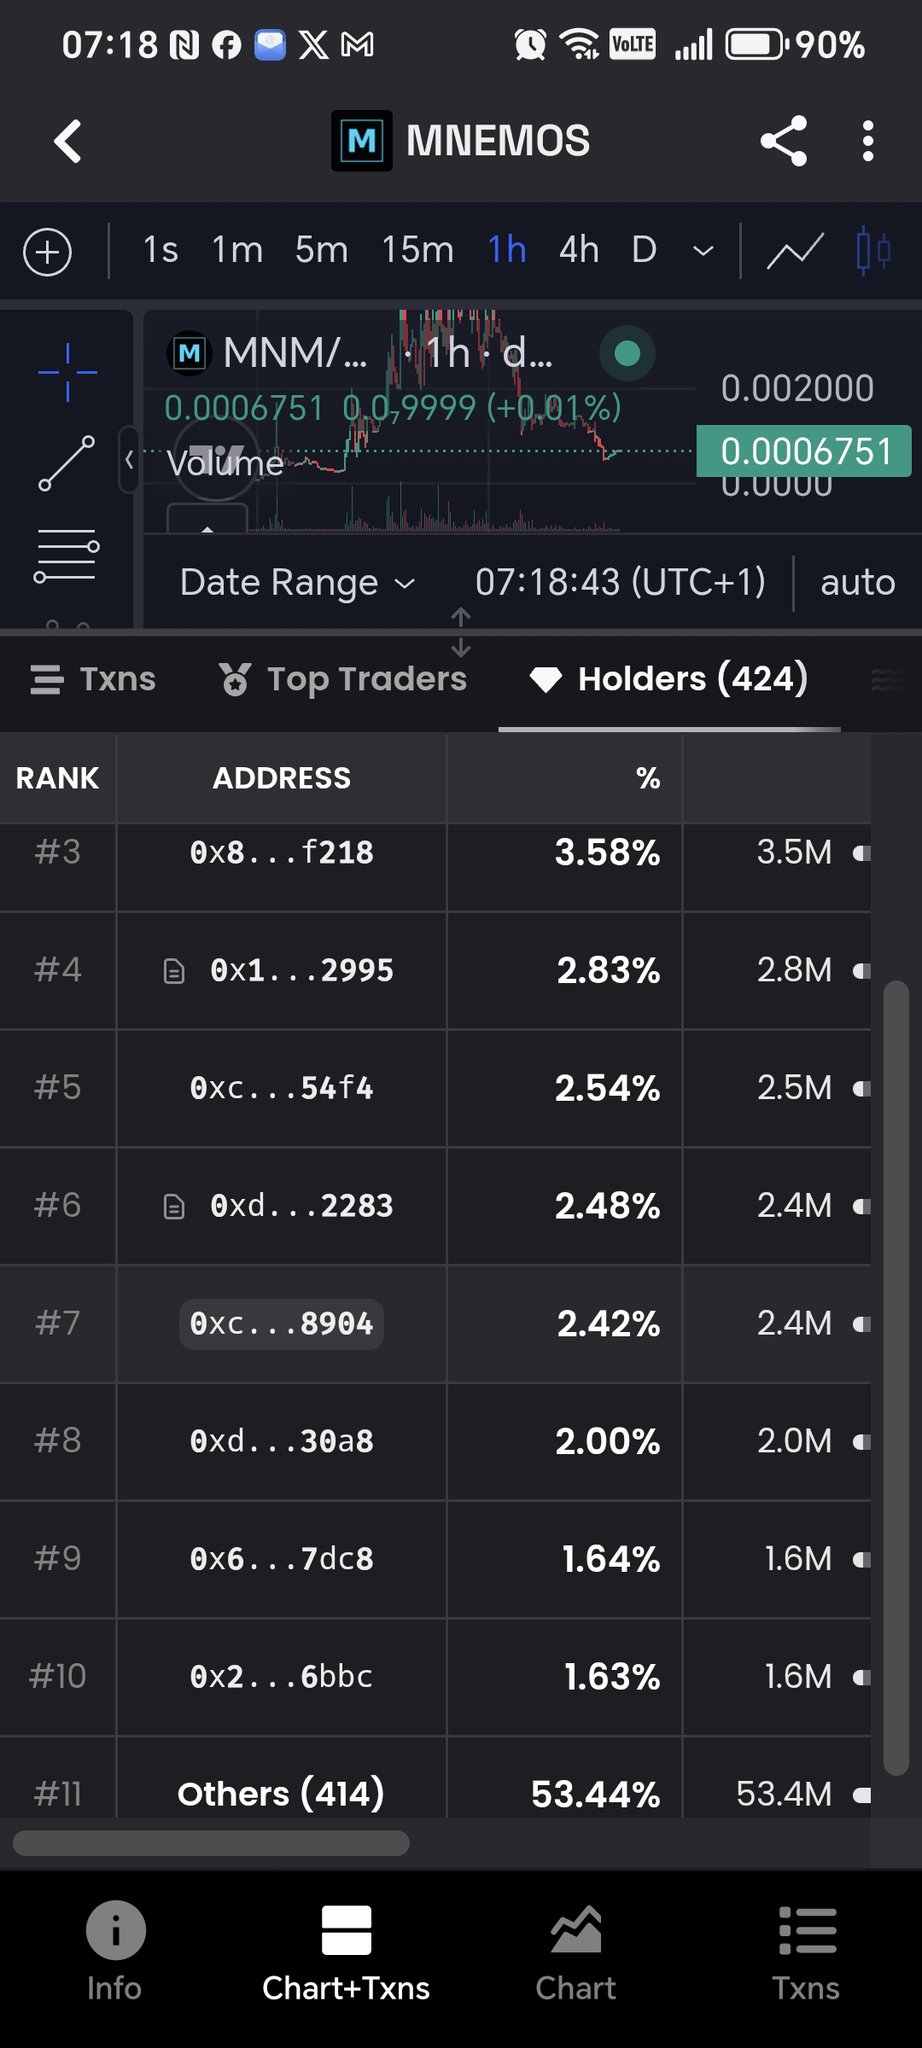Toggle auto price scale
This screenshot has height=2048, width=922.
tap(857, 582)
